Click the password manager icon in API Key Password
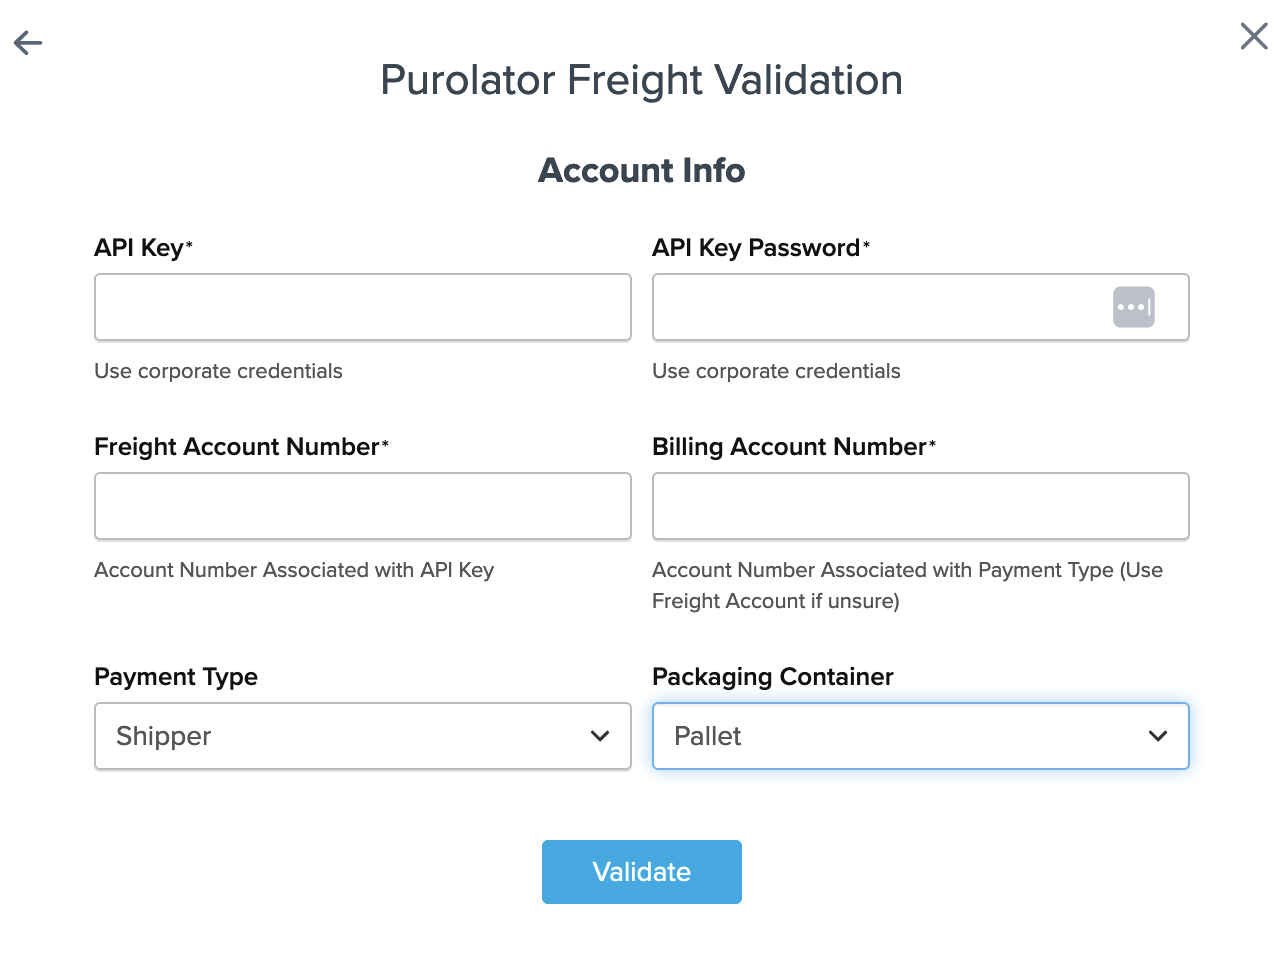1274x960 pixels. coord(1133,307)
